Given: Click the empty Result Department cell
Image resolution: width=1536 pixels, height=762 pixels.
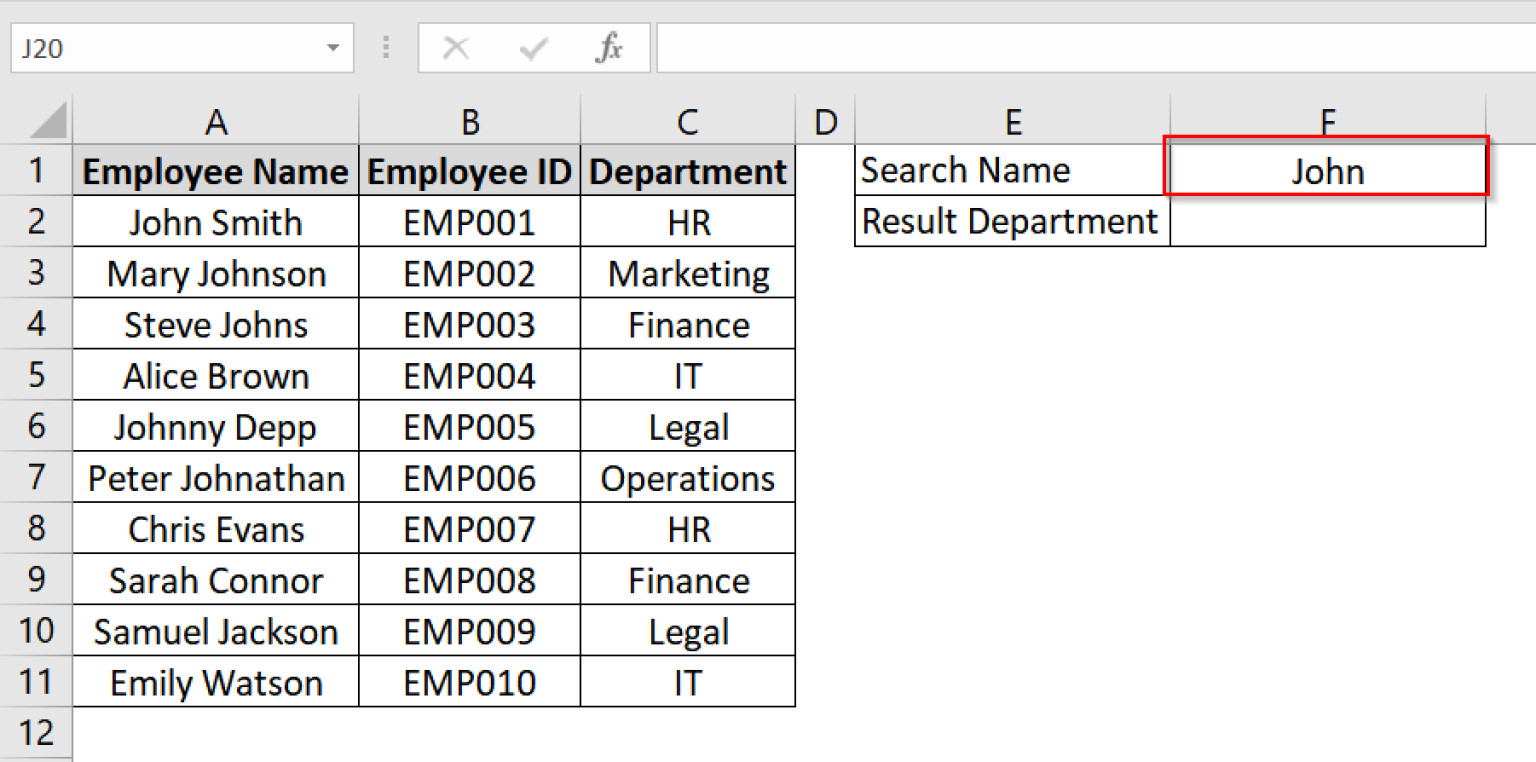Looking at the screenshot, I should tap(1326, 221).
